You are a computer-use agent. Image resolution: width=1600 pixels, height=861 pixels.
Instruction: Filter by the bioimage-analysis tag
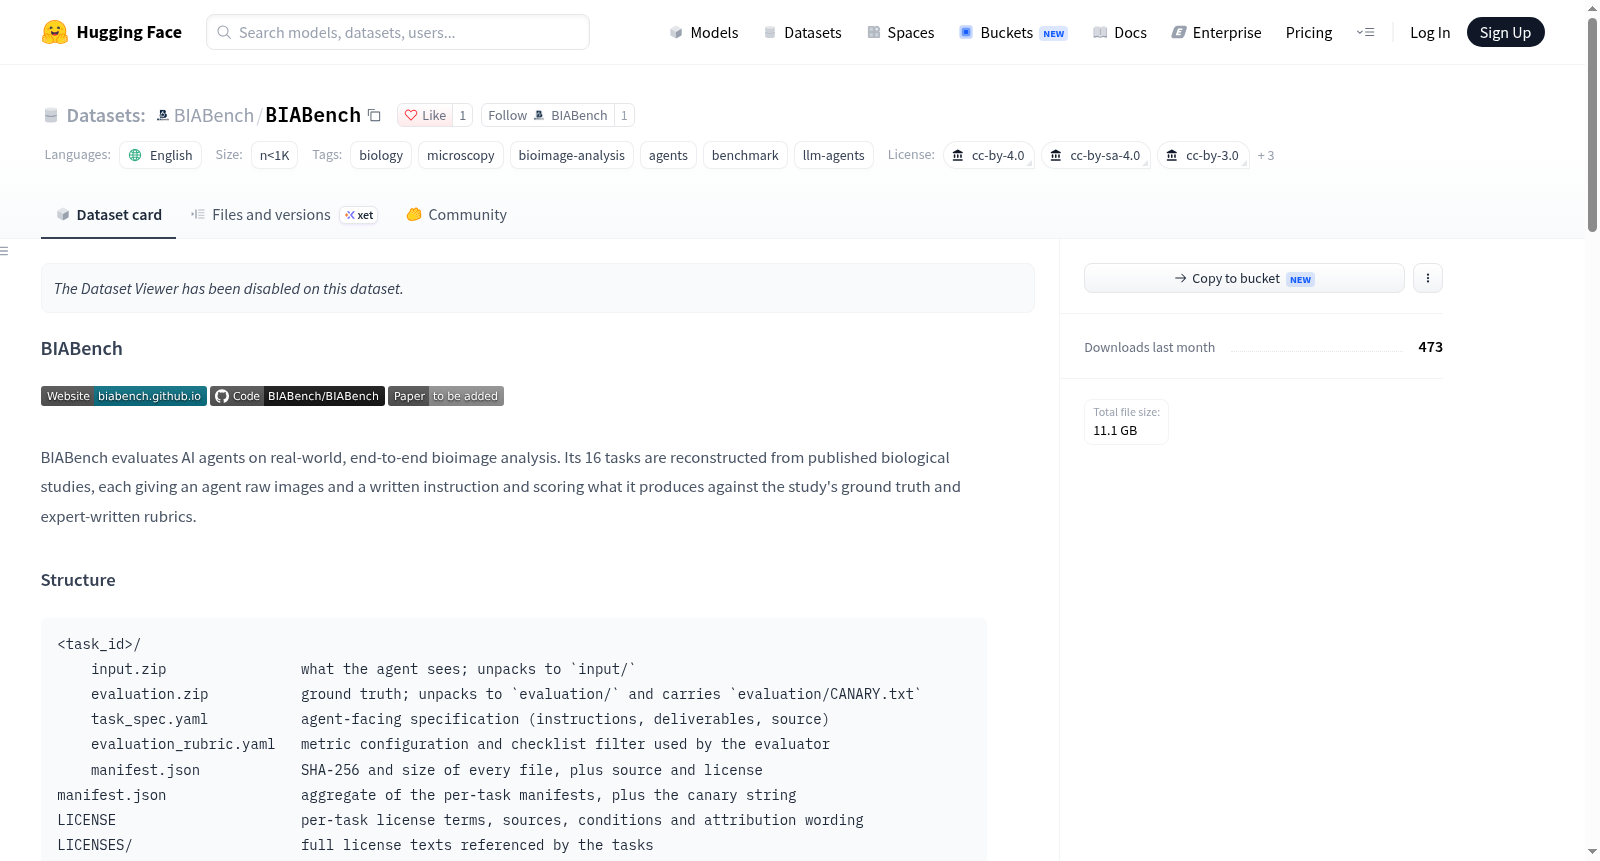coord(572,155)
